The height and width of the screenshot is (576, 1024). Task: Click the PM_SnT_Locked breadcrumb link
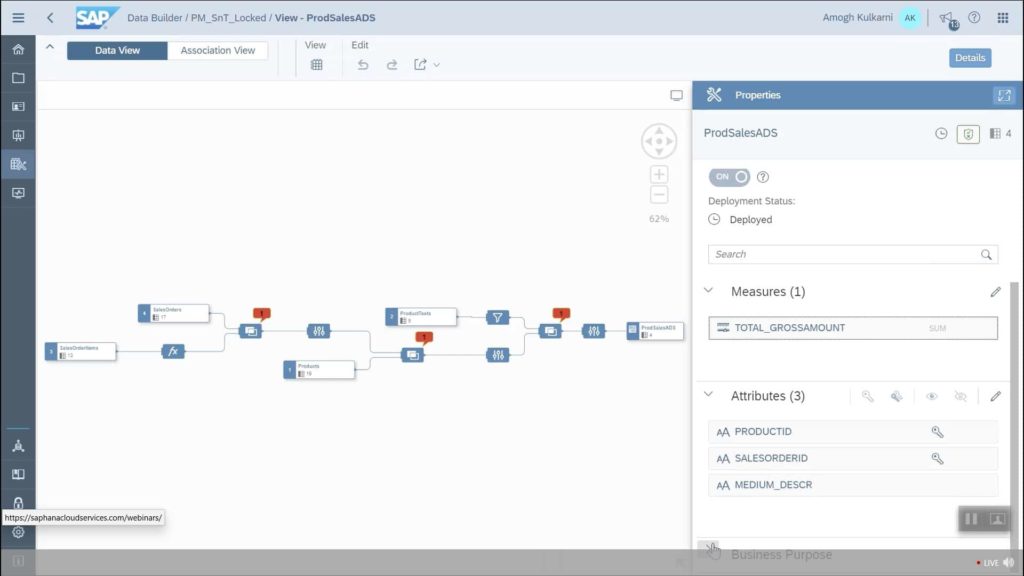coord(229,18)
